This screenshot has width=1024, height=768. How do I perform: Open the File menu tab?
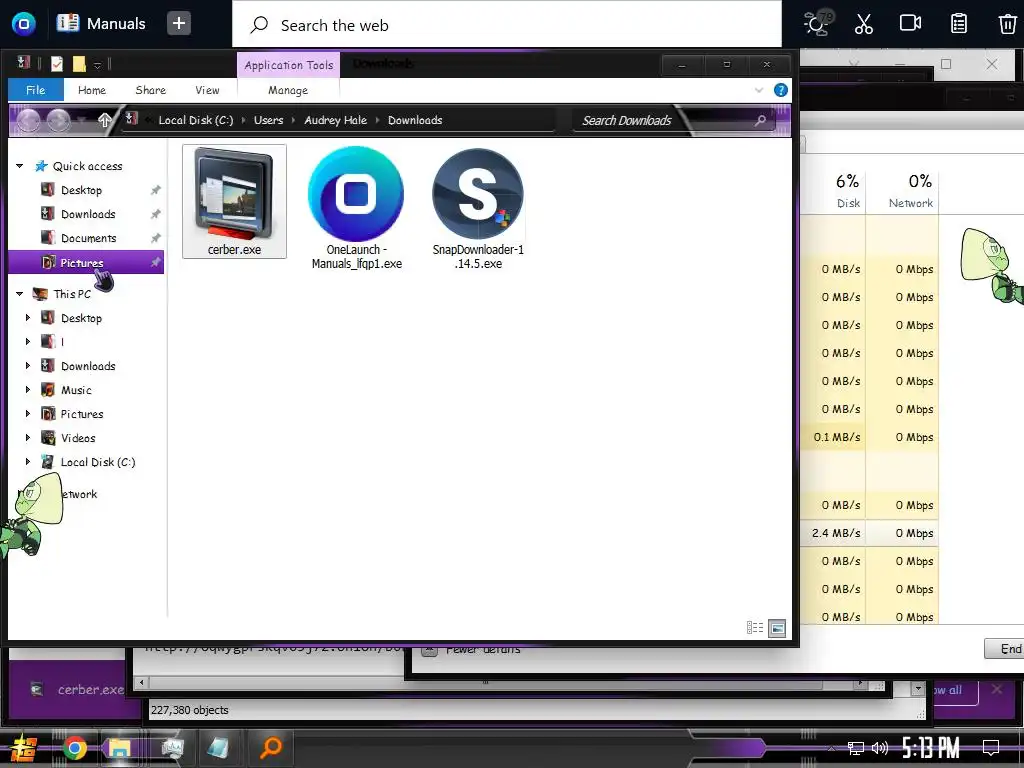click(35, 90)
